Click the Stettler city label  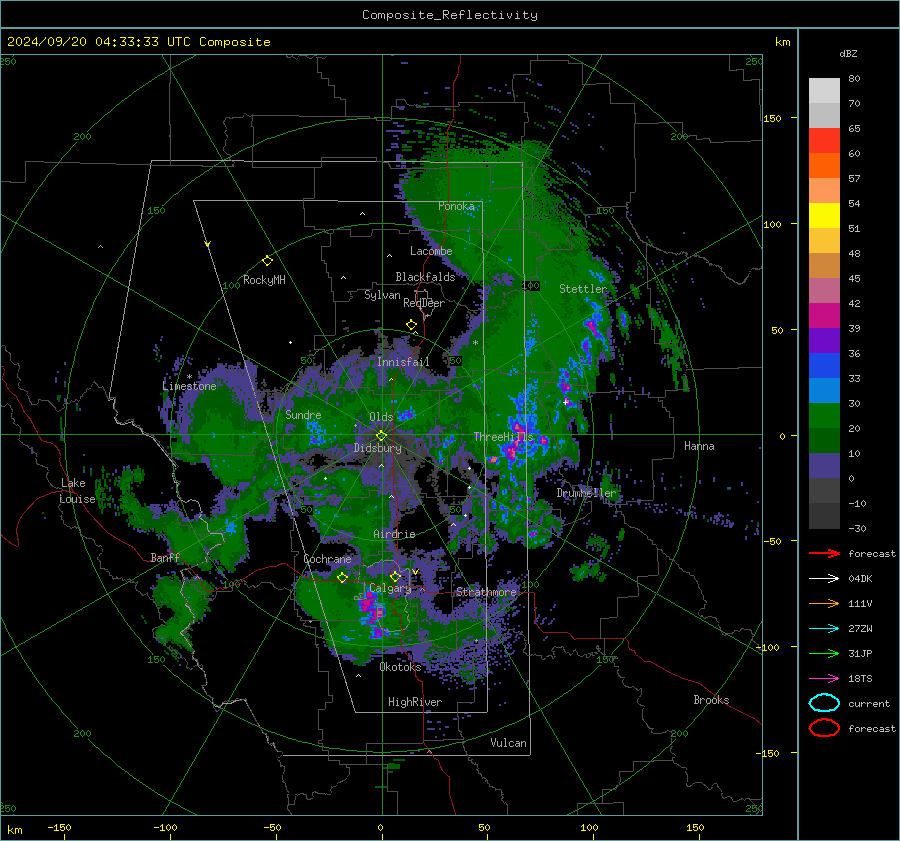(x=583, y=289)
